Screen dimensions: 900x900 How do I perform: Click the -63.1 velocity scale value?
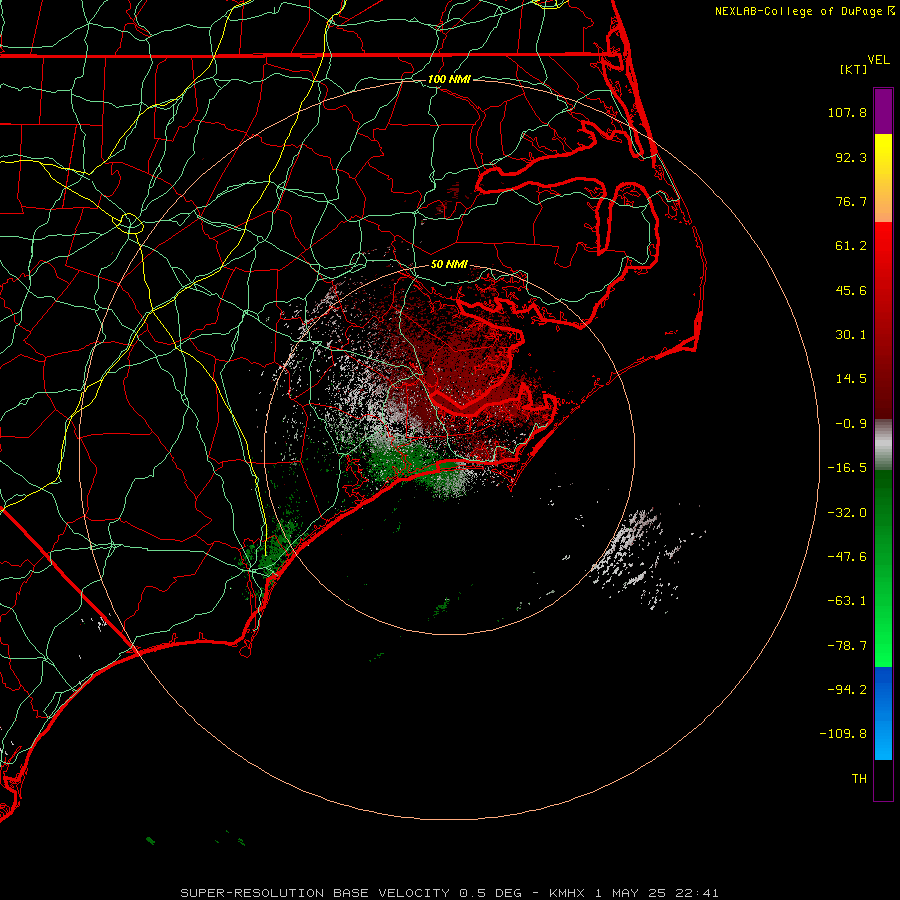847,601
